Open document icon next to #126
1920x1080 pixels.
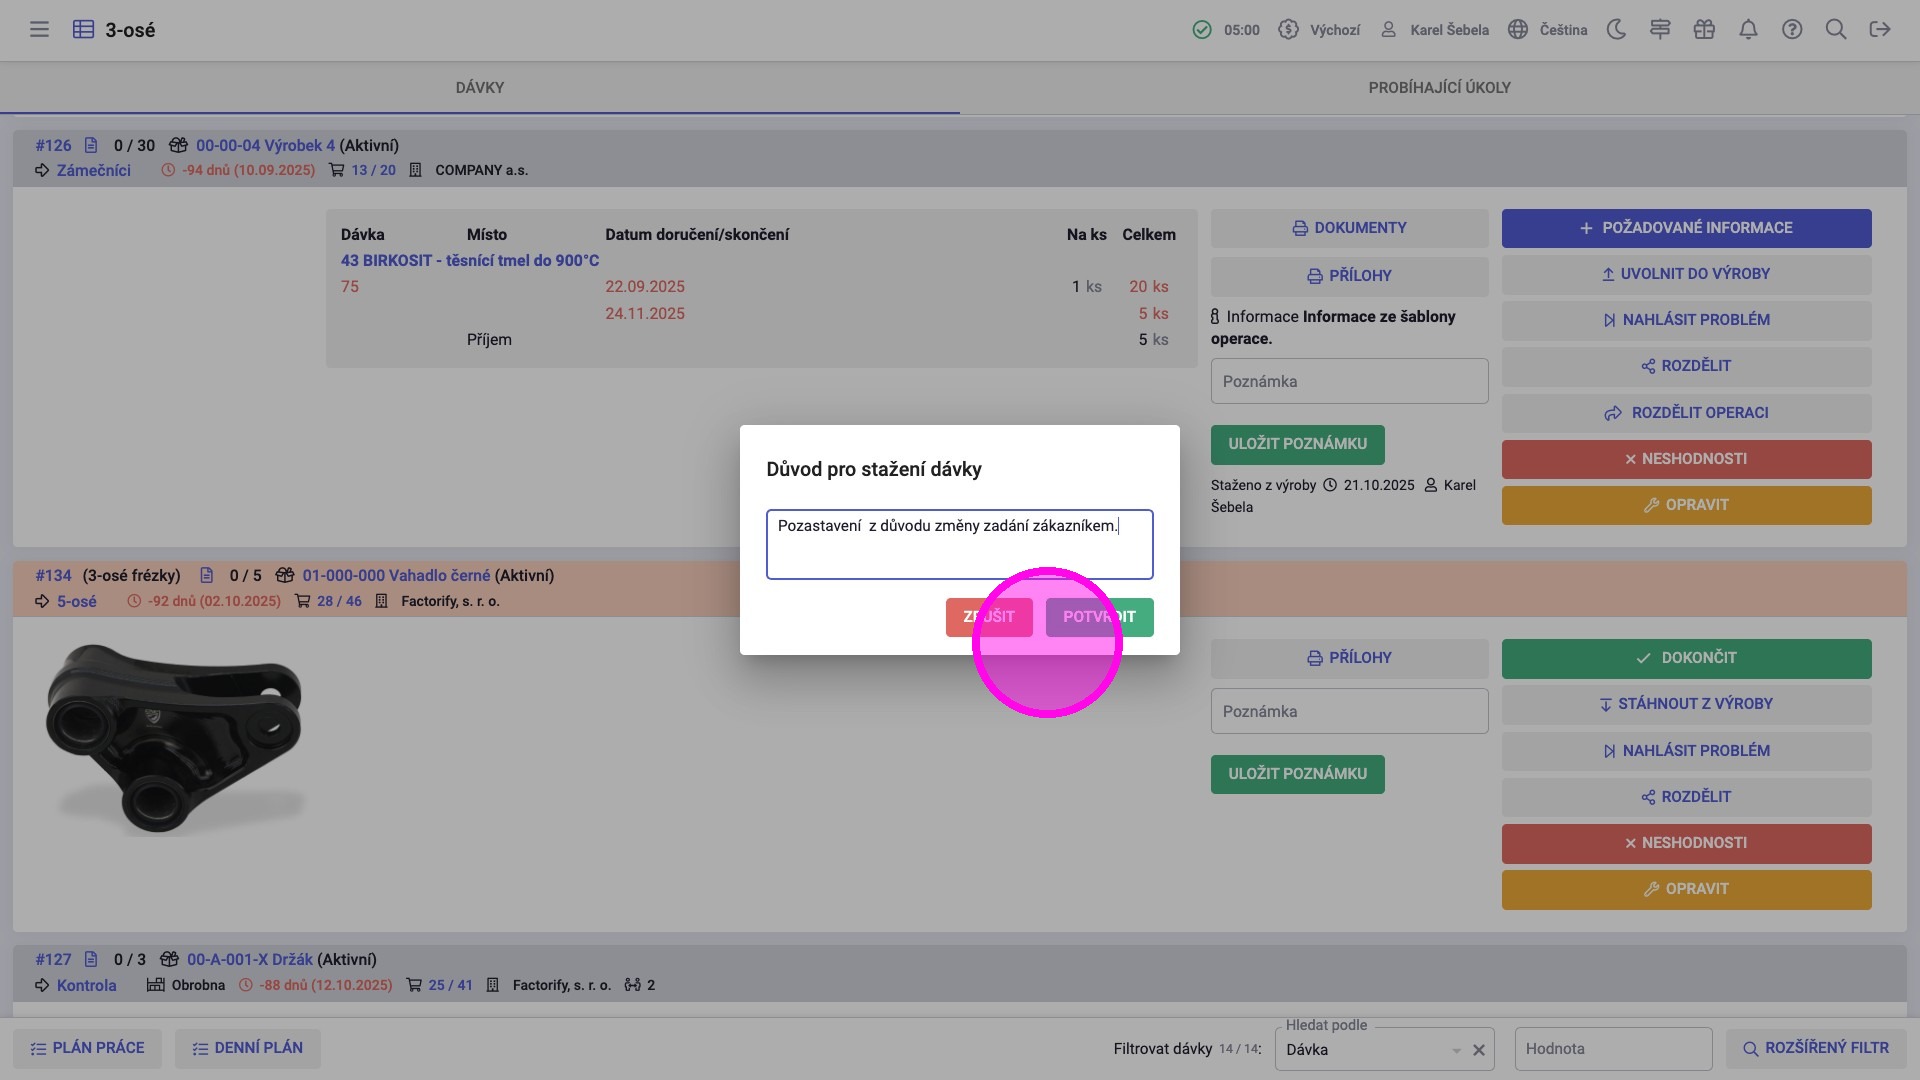(x=91, y=146)
